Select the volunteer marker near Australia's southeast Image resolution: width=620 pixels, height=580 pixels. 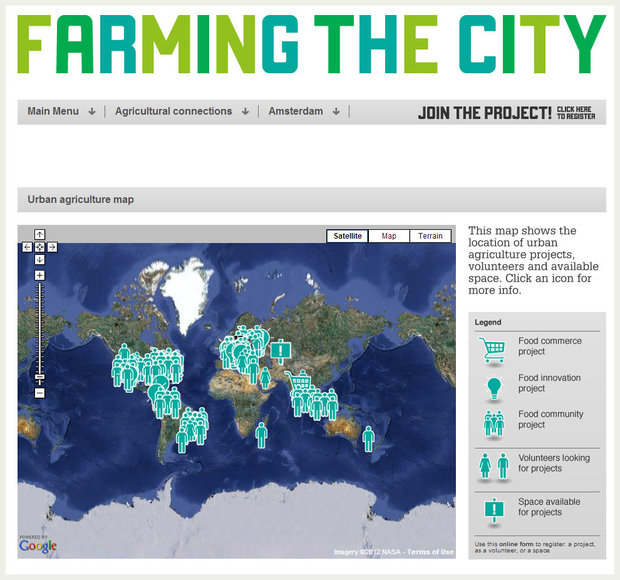click(x=368, y=438)
